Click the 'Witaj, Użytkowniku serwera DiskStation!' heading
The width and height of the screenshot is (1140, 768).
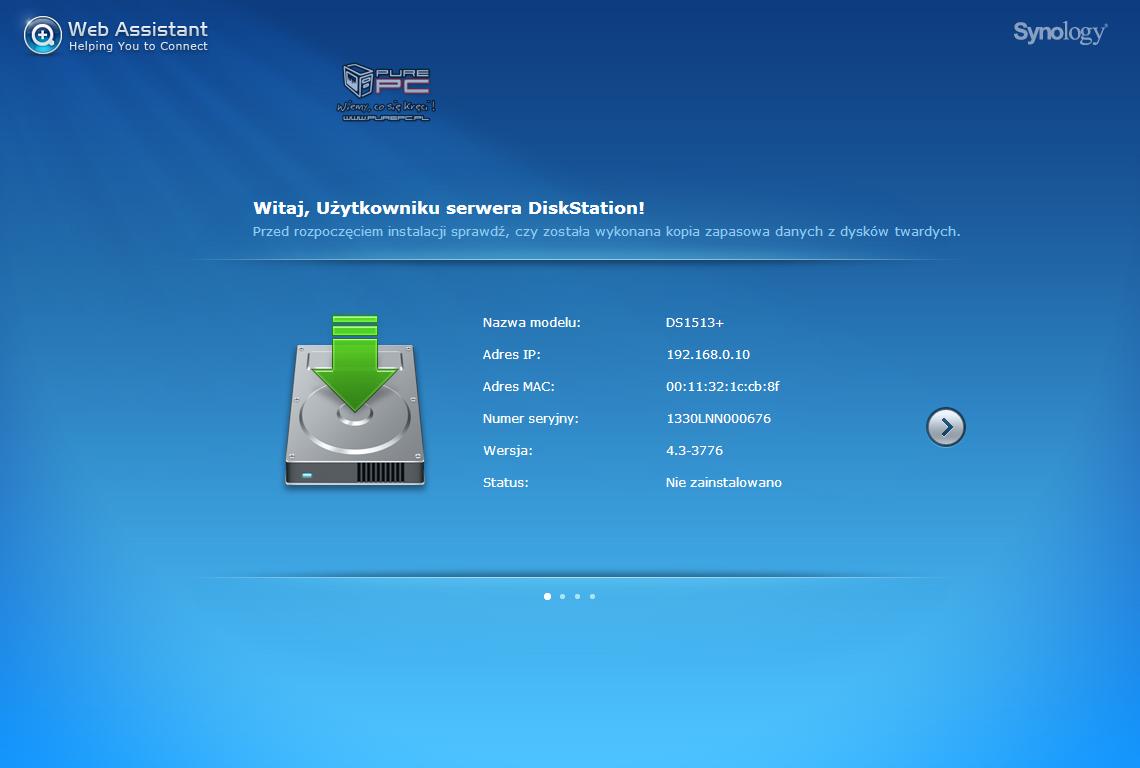[449, 208]
